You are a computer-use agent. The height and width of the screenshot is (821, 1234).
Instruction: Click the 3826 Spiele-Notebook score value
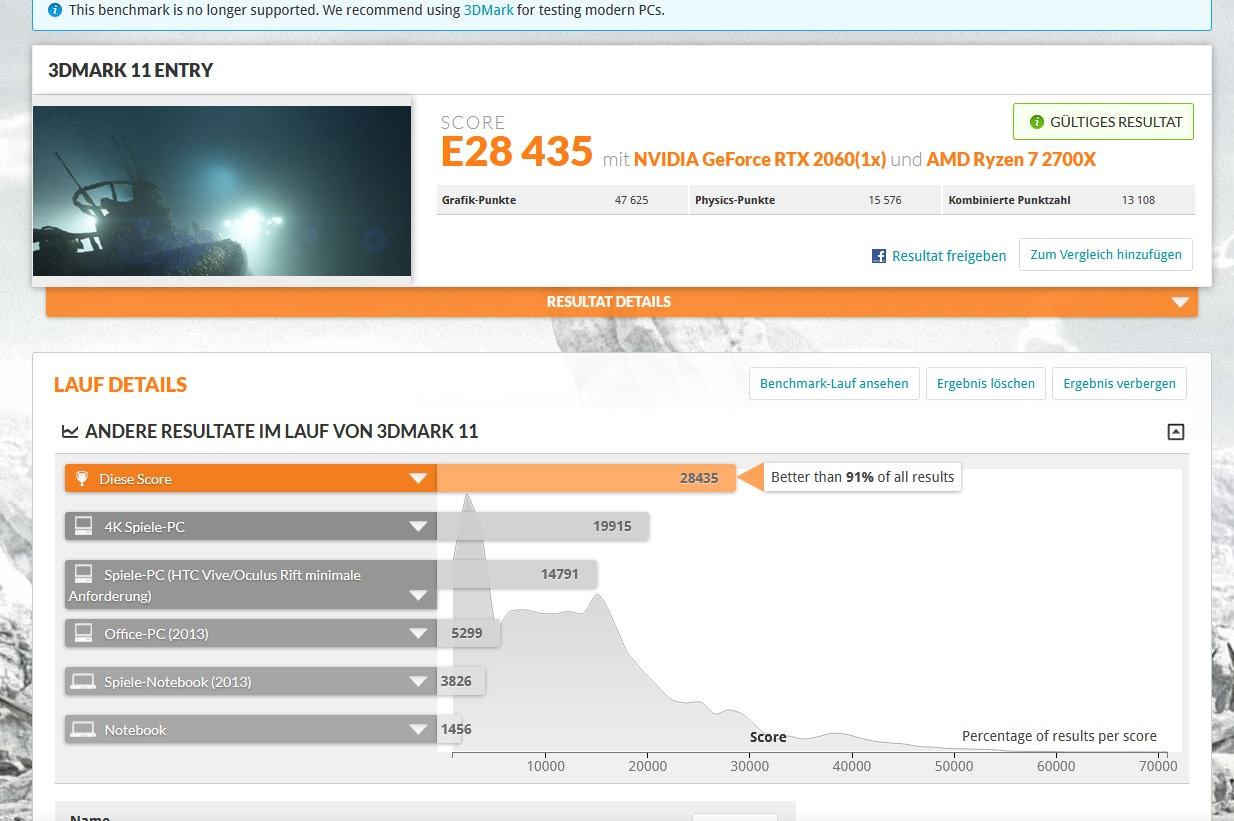coord(456,681)
